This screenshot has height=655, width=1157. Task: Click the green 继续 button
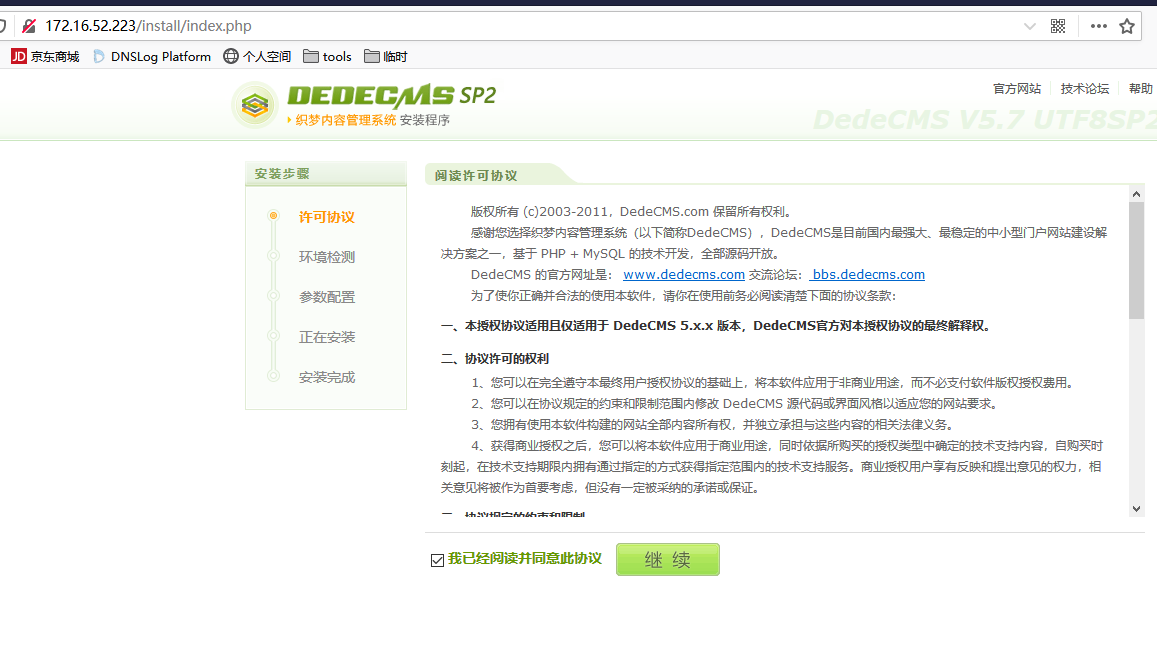(x=668, y=559)
